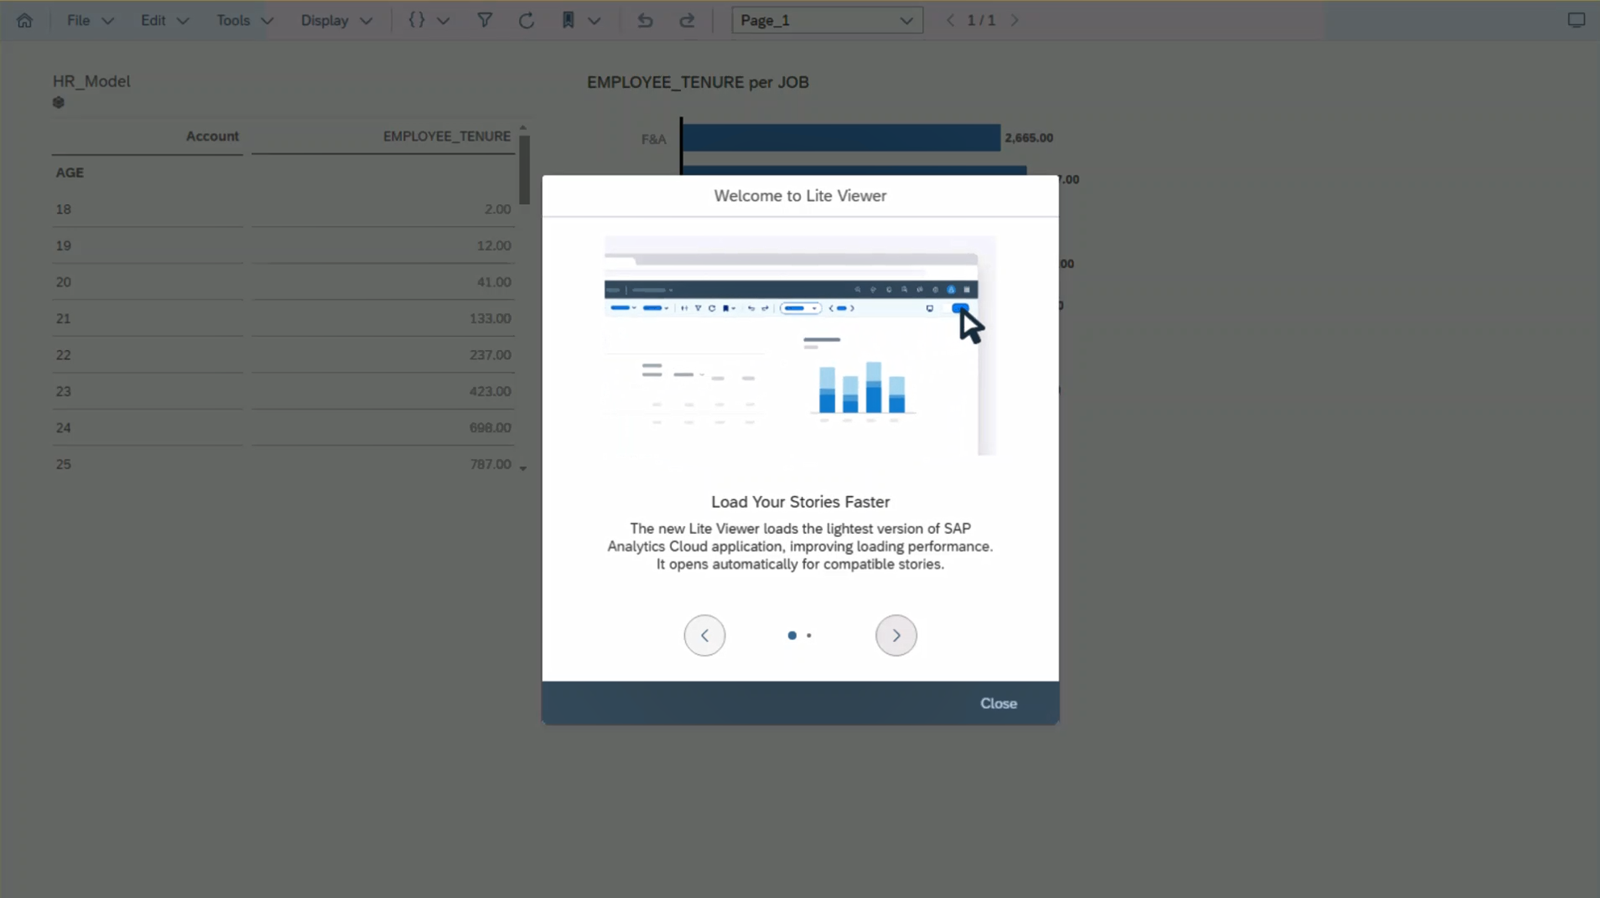Click the 1 / 1 page counter
The height and width of the screenshot is (898, 1600).
(x=981, y=20)
